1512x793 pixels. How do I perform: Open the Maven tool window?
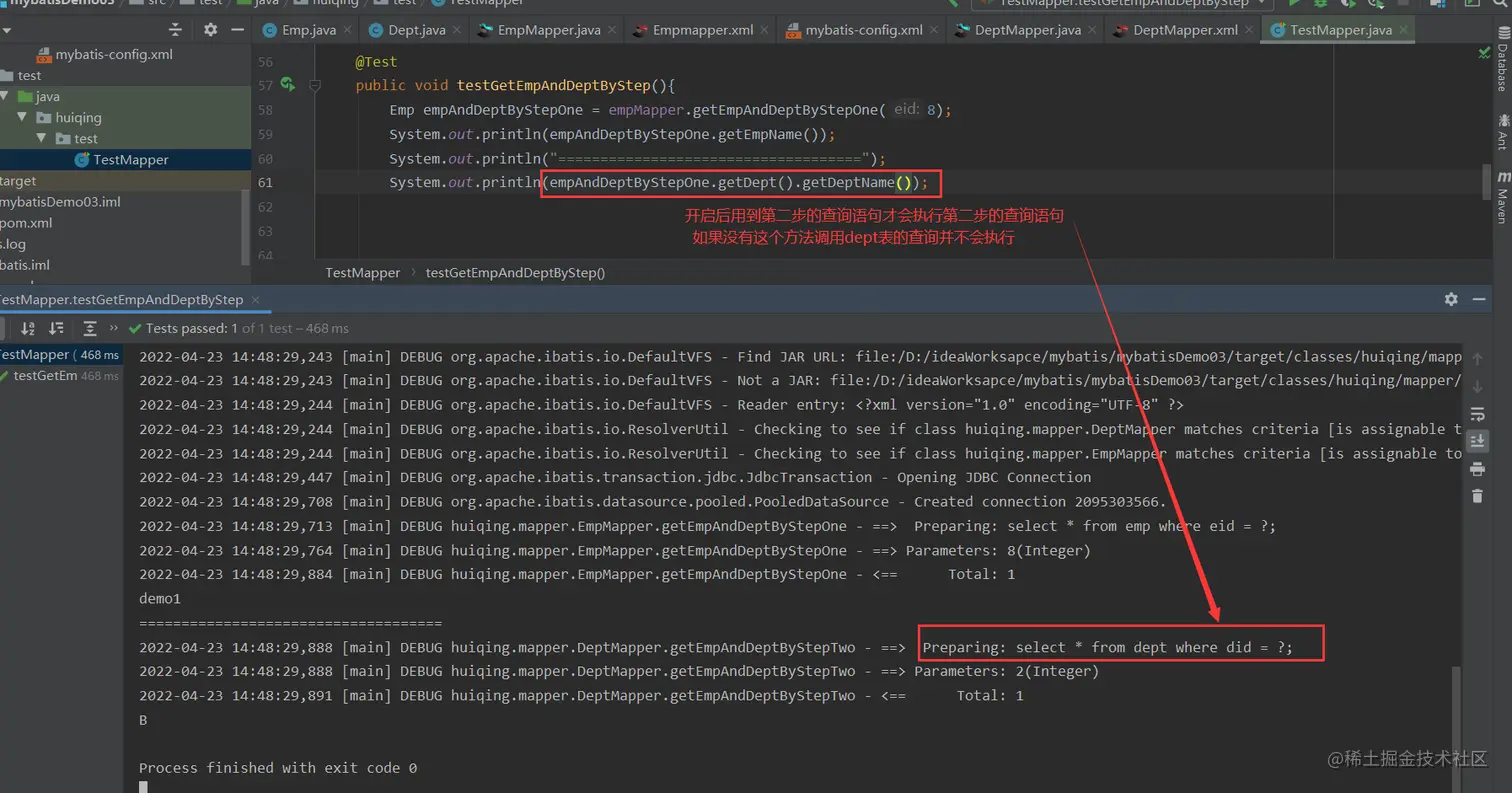tap(1501, 197)
